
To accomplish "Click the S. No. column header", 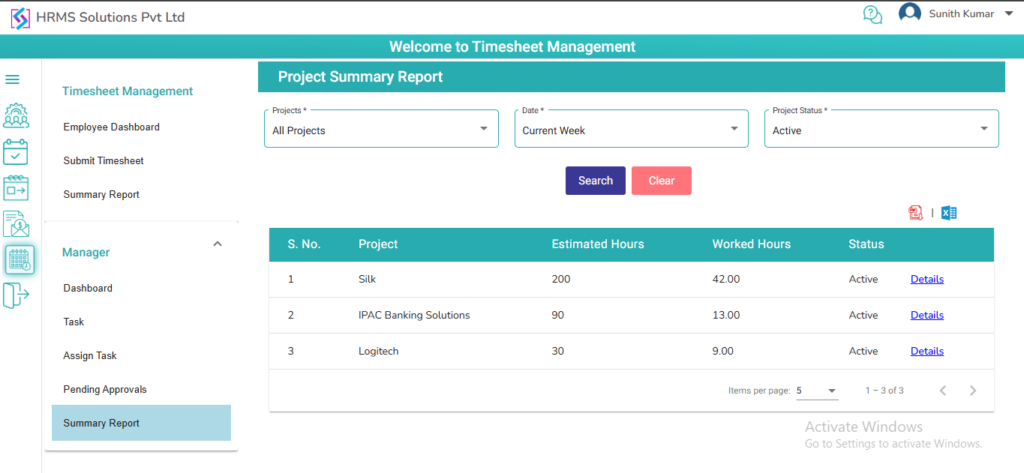I will 304,244.
